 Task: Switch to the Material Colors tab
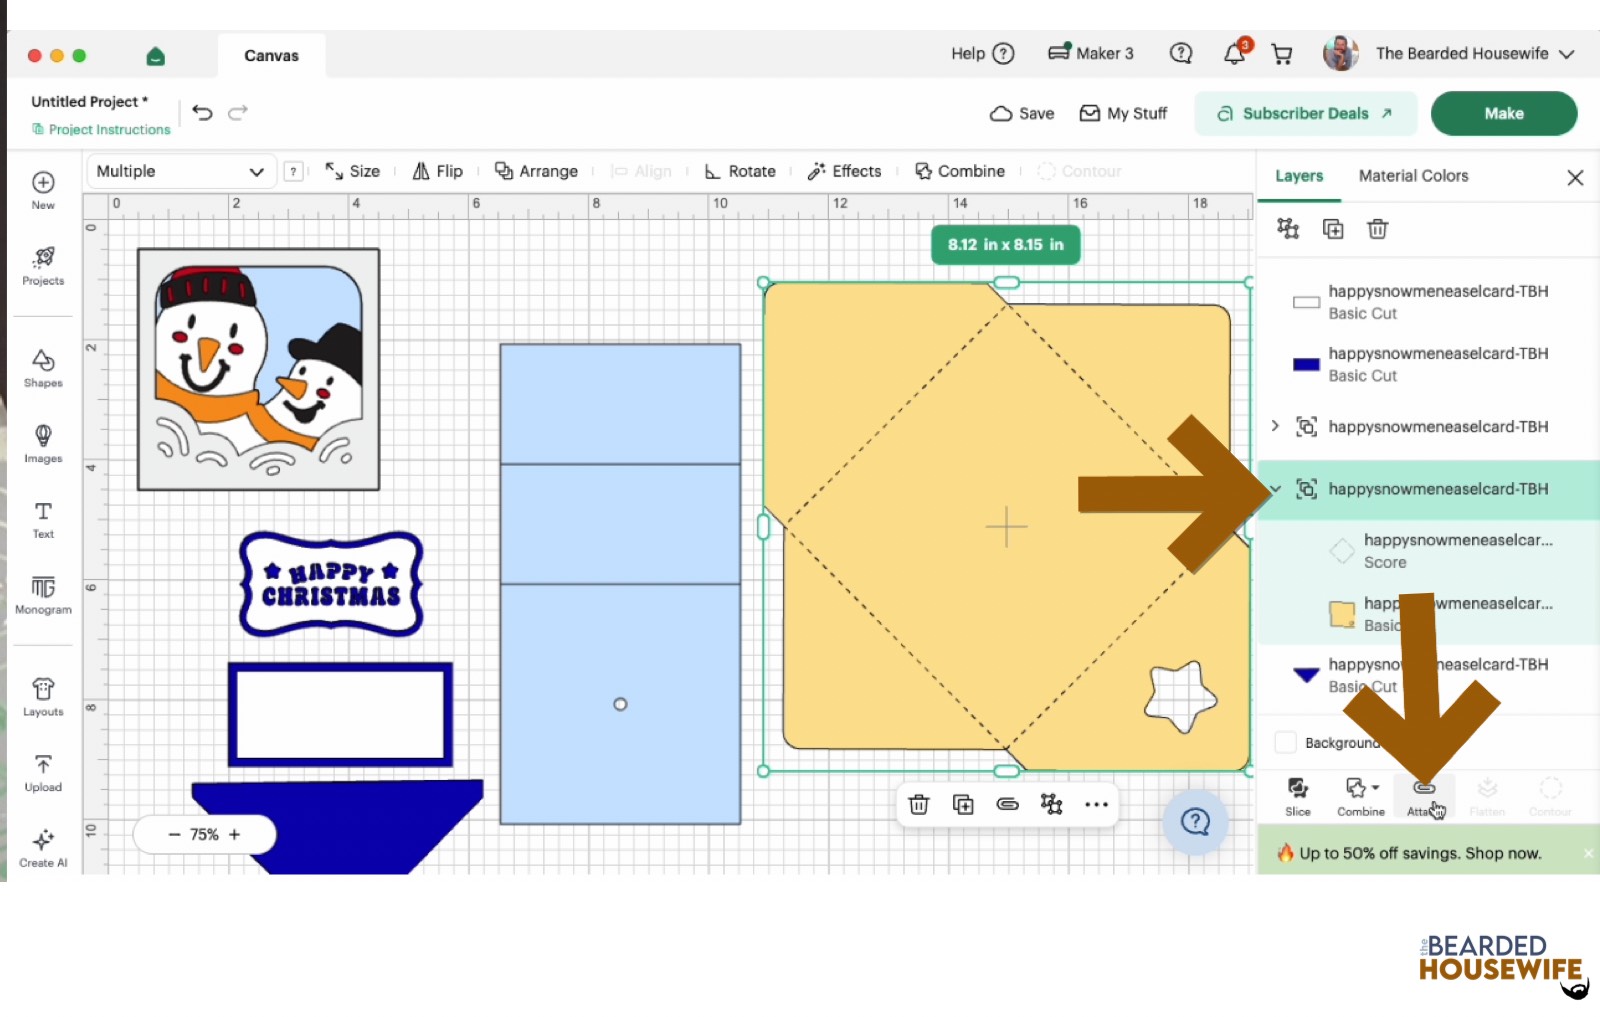[1413, 176]
